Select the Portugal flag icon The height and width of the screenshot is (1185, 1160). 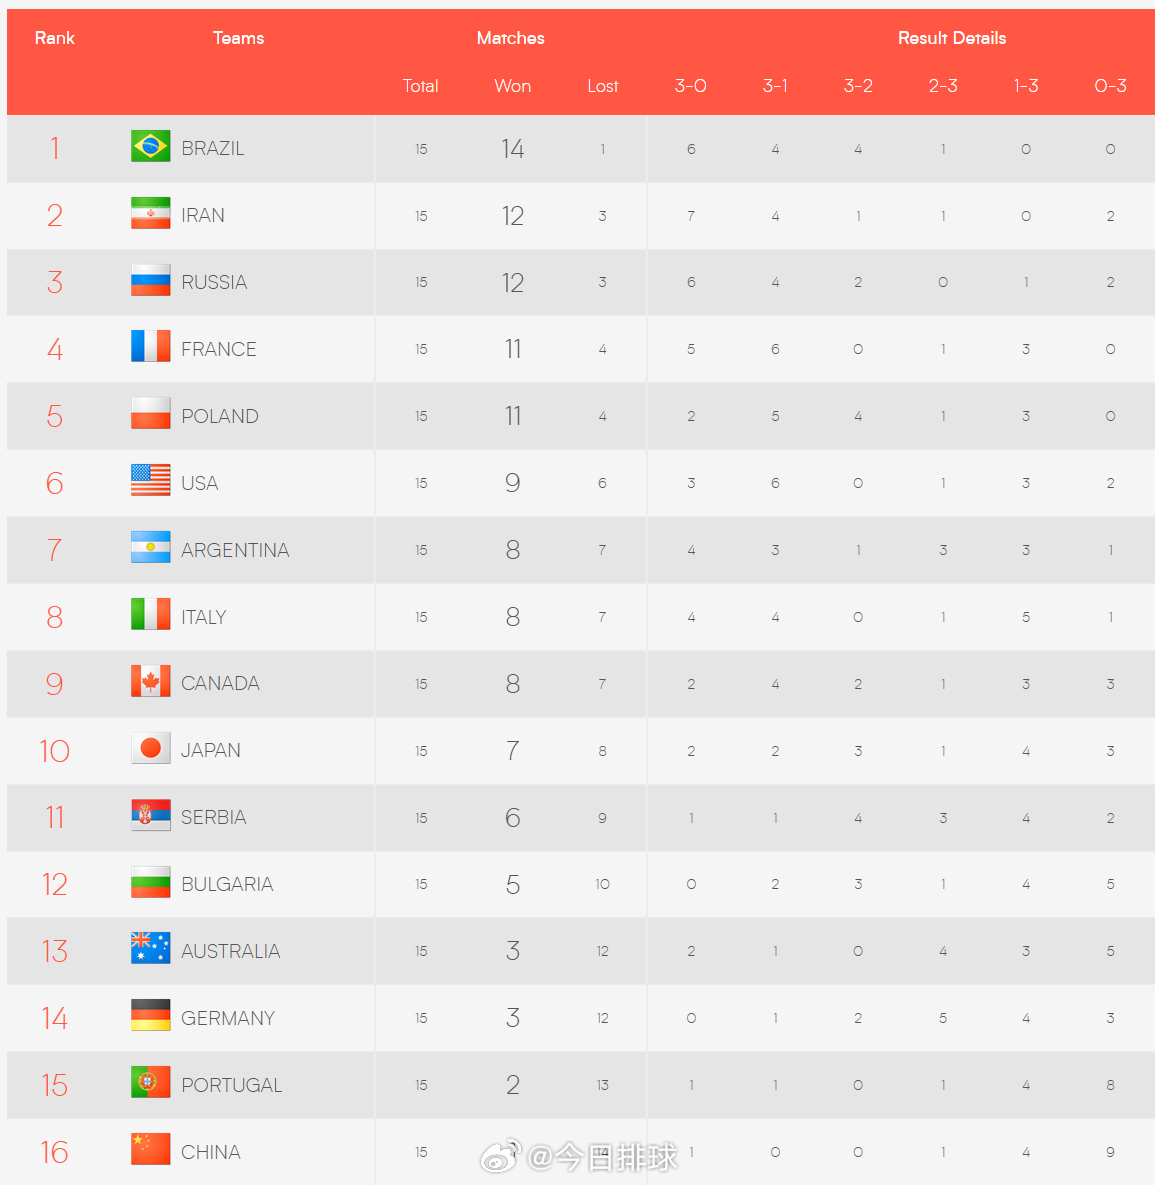150,1083
